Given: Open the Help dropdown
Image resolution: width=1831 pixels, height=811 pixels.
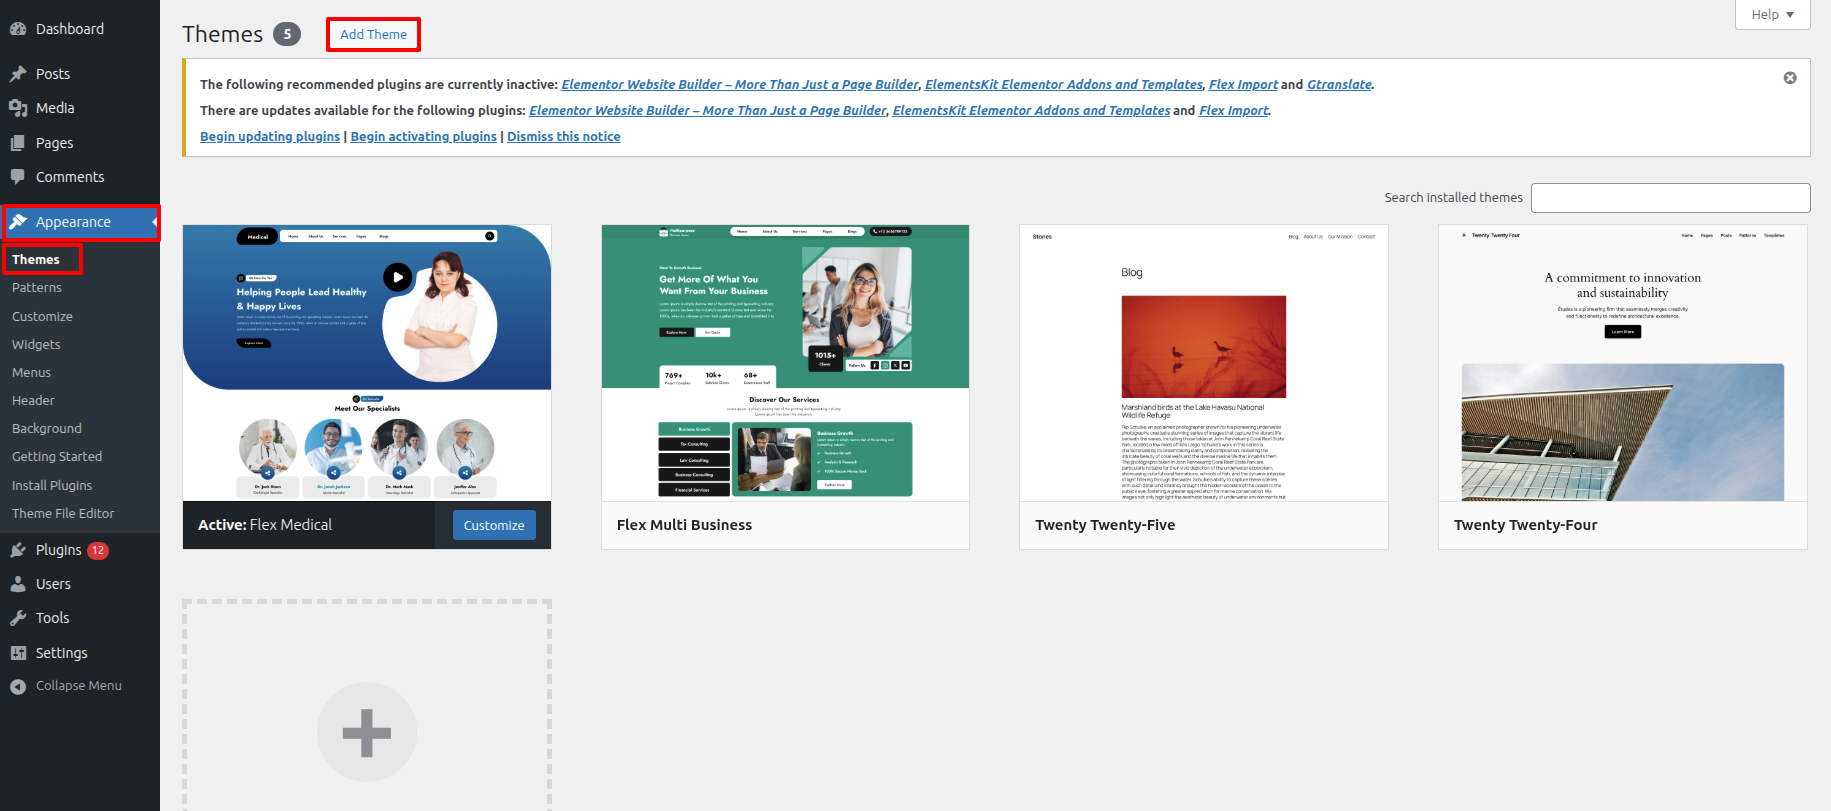Looking at the screenshot, I should [x=1773, y=14].
